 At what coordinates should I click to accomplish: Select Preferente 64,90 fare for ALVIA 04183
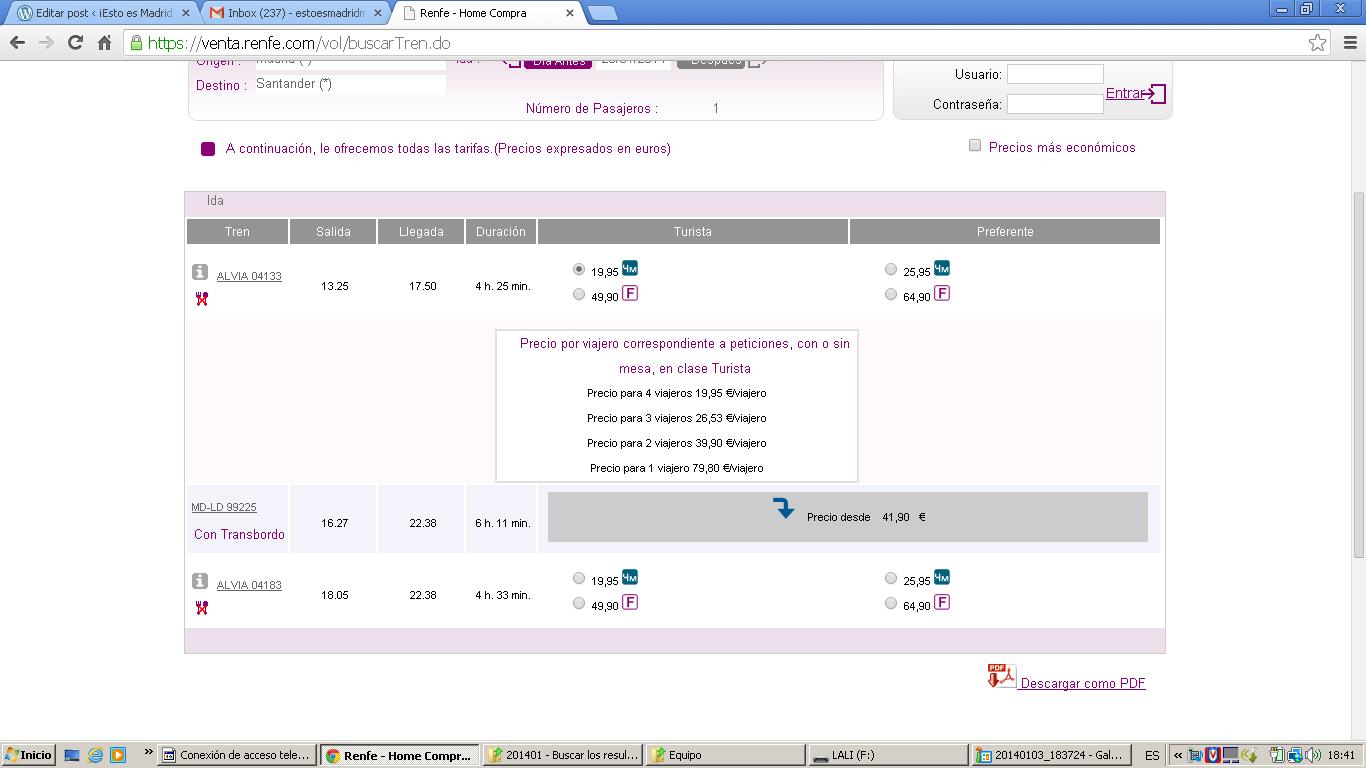891,603
